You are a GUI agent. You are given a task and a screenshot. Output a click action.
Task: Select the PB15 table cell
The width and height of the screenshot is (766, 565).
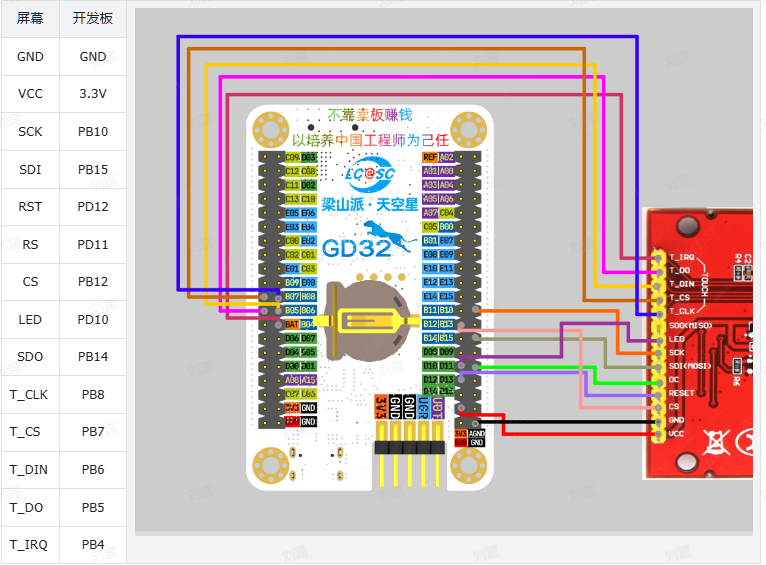click(93, 169)
